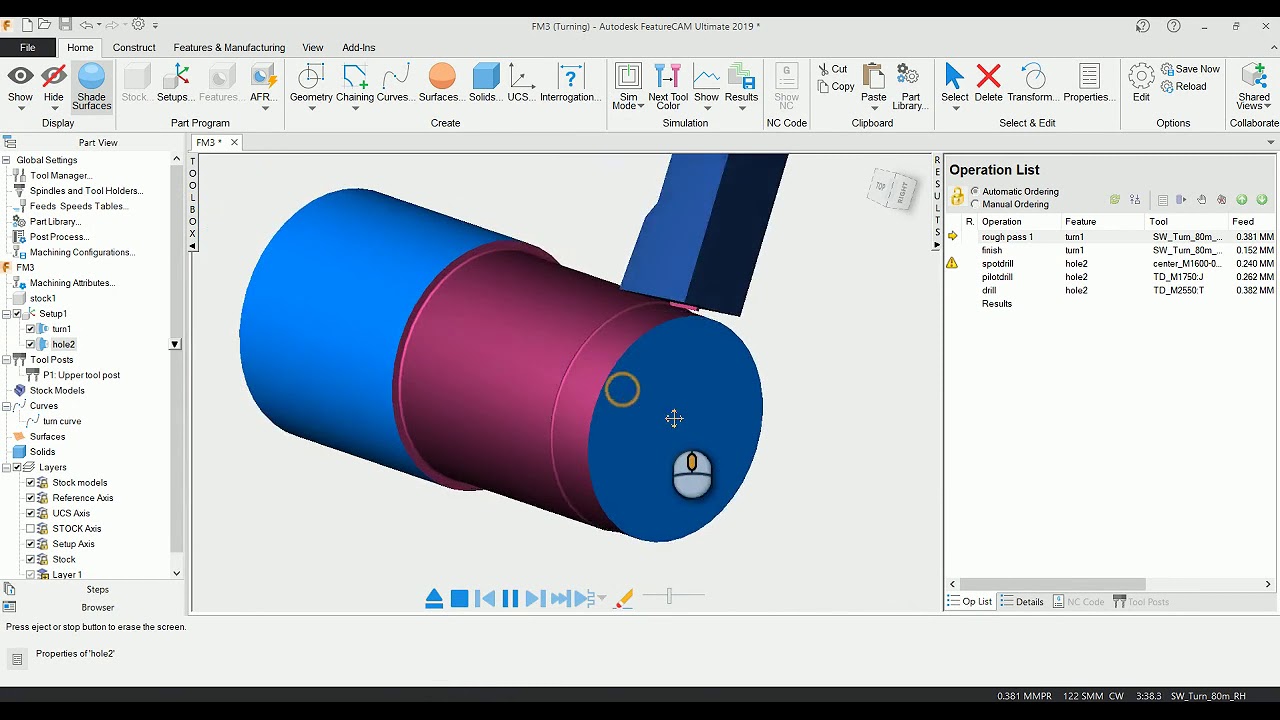
Task: Stop the simulation playback
Action: tap(459, 599)
